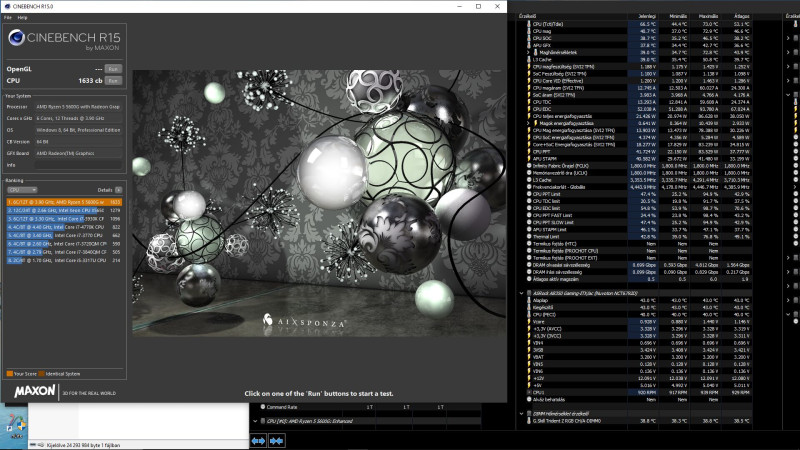Screen dimensions: 800x450
Task: Open the CPU ranking type dropdown
Action: [x=22, y=190]
